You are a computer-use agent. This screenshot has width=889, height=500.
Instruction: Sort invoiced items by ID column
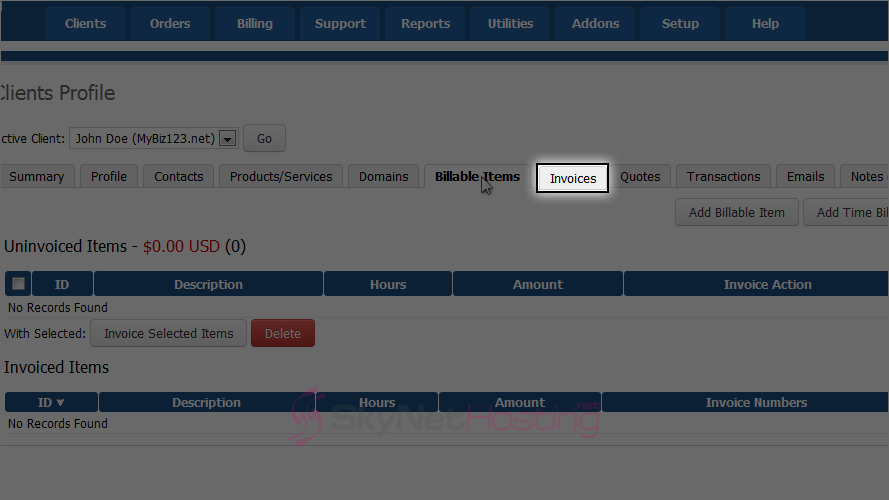click(51, 402)
